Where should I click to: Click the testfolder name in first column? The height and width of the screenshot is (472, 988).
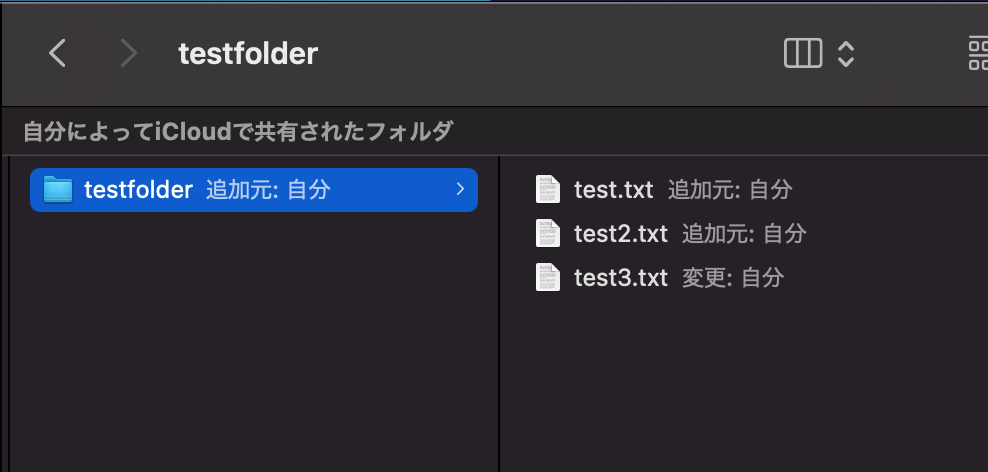(x=138, y=189)
